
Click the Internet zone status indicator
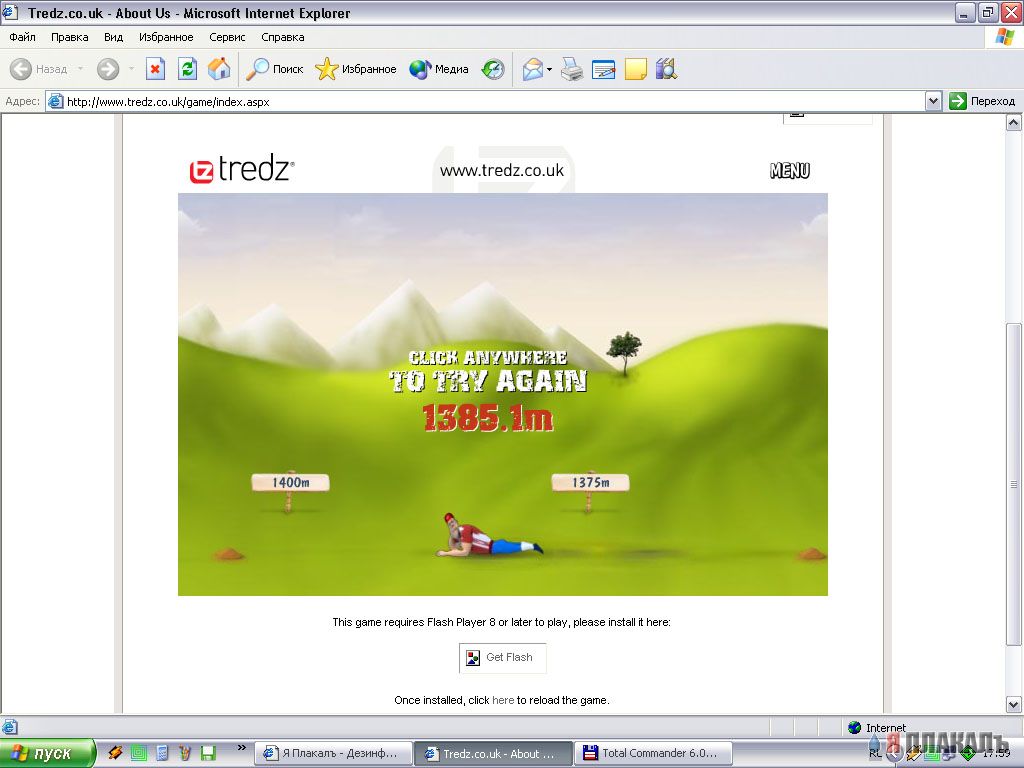pos(876,728)
